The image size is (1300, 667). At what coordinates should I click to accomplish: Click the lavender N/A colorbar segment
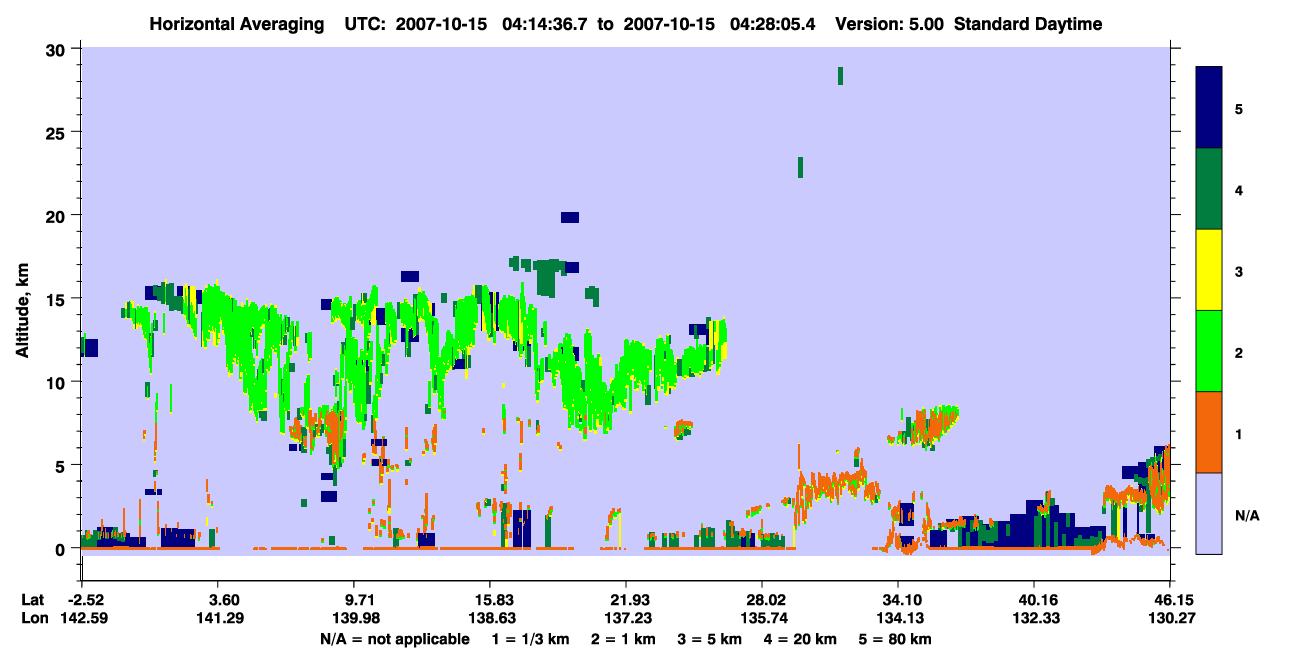pyautogui.click(x=1209, y=512)
